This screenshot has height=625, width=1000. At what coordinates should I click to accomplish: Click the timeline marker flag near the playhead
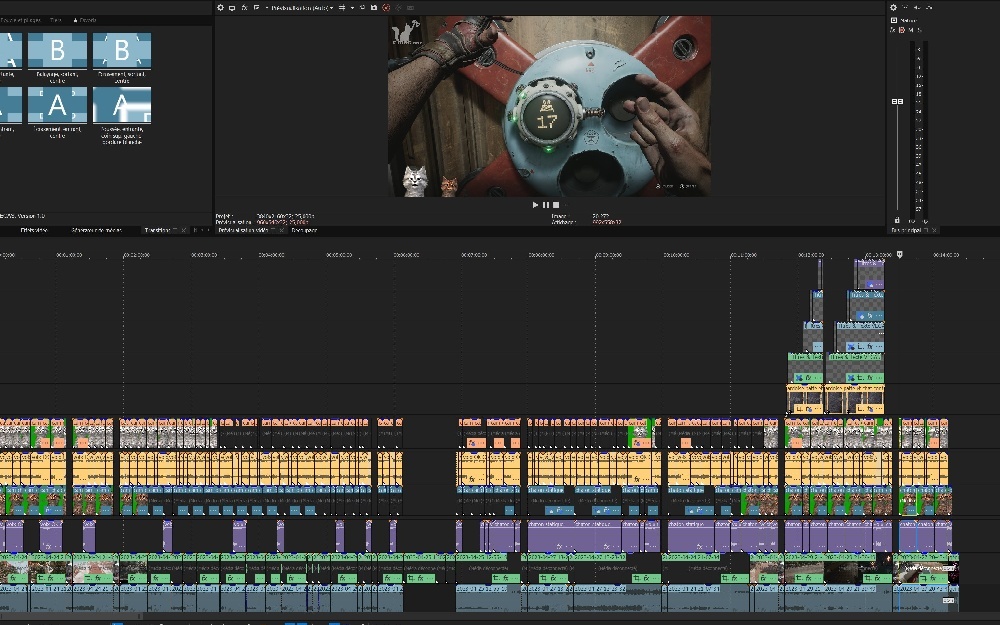(x=899, y=255)
